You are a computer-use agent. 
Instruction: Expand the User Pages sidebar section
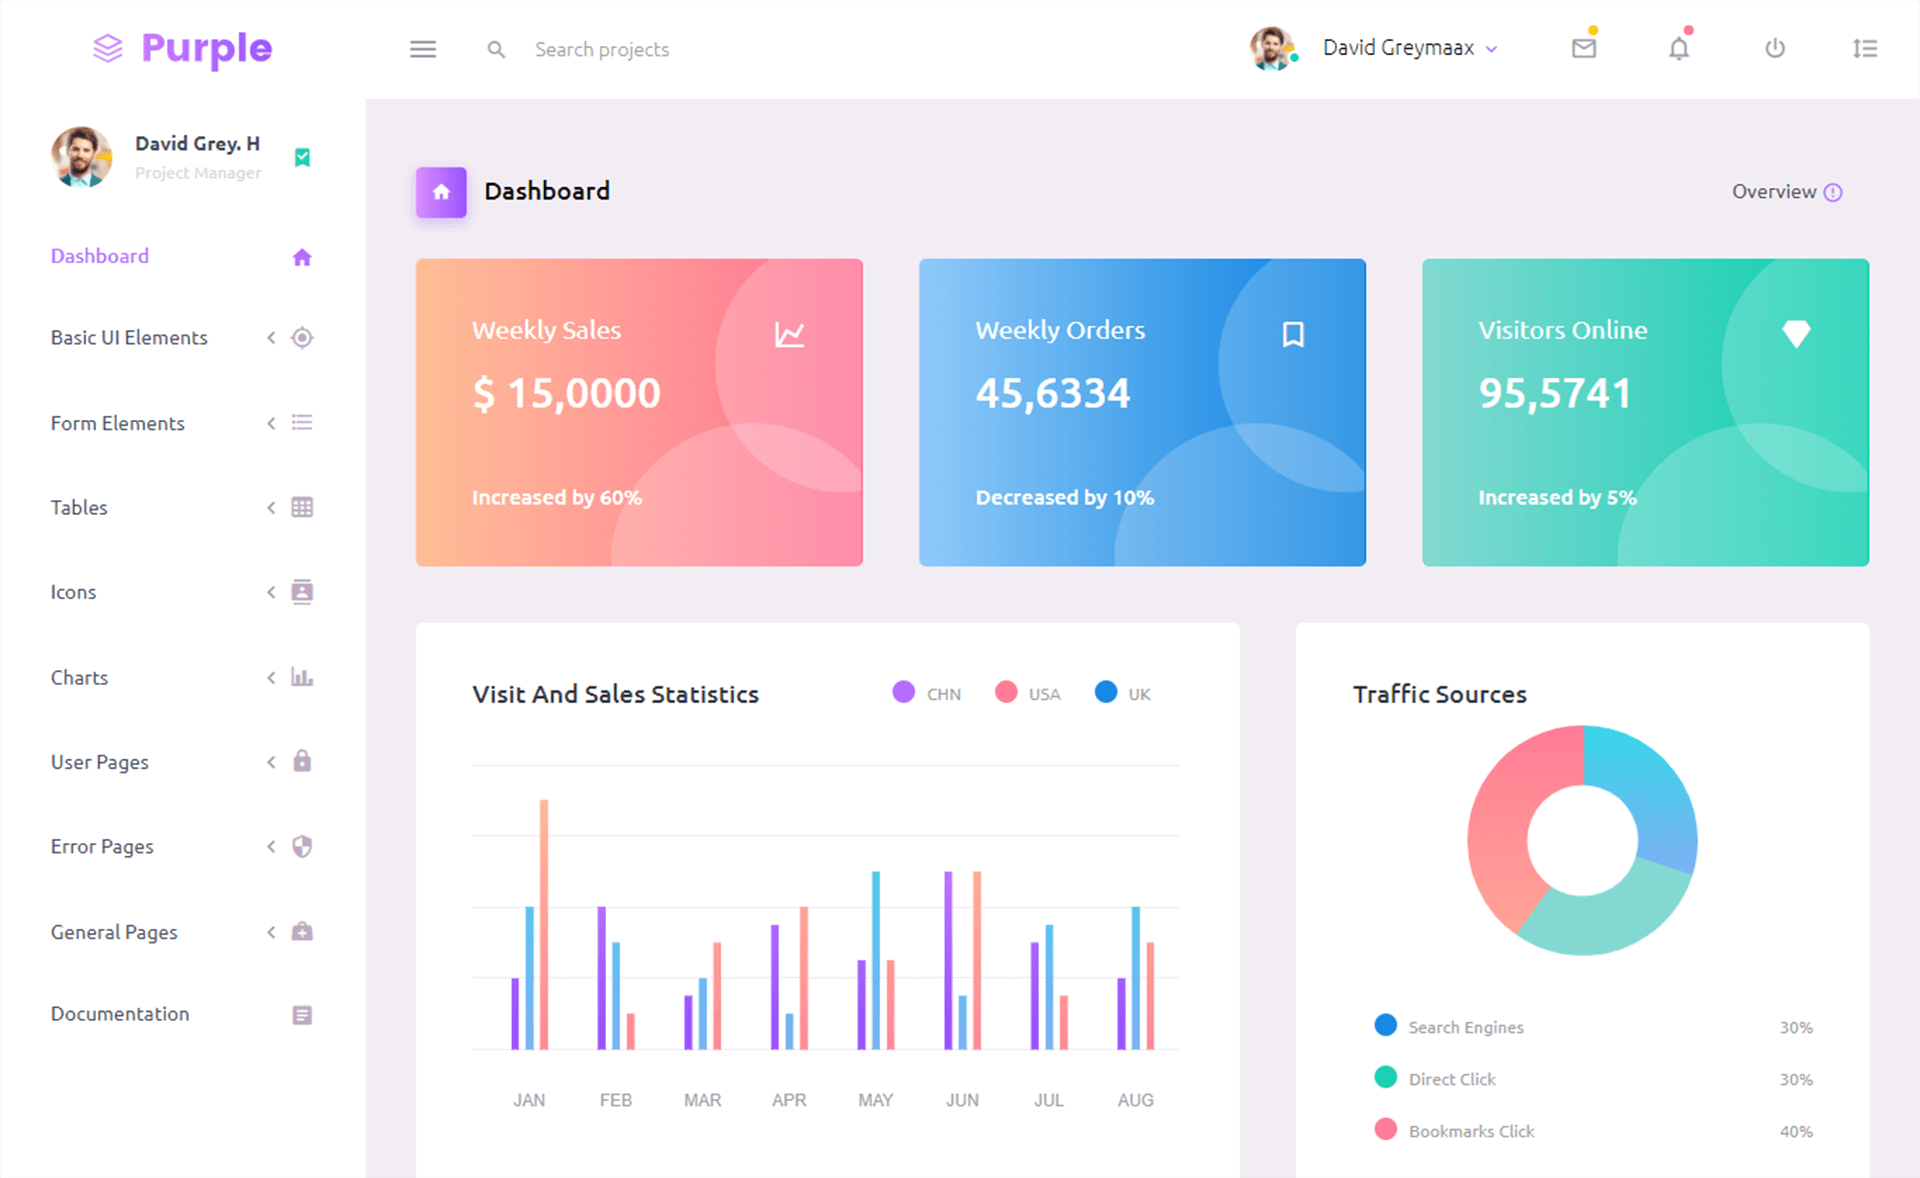pyautogui.click(x=178, y=760)
